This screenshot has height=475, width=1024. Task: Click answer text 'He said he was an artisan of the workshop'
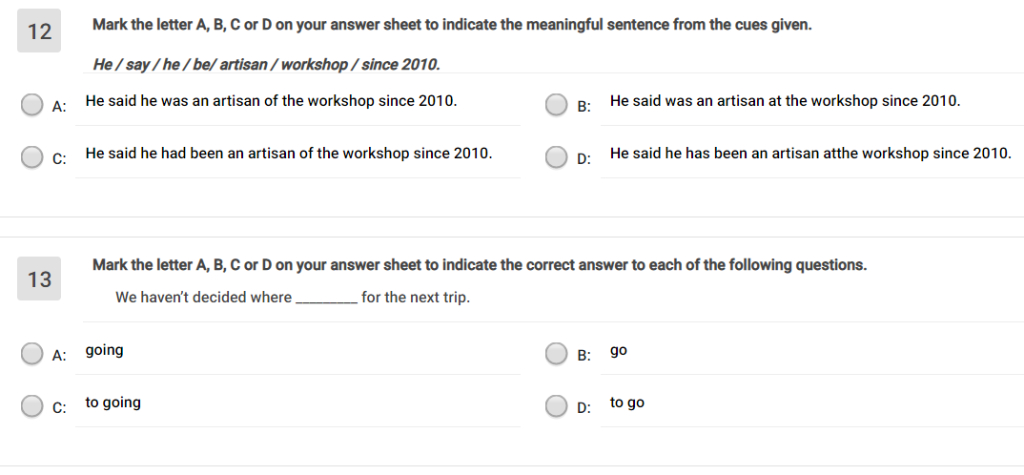click(x=271, y=101)
